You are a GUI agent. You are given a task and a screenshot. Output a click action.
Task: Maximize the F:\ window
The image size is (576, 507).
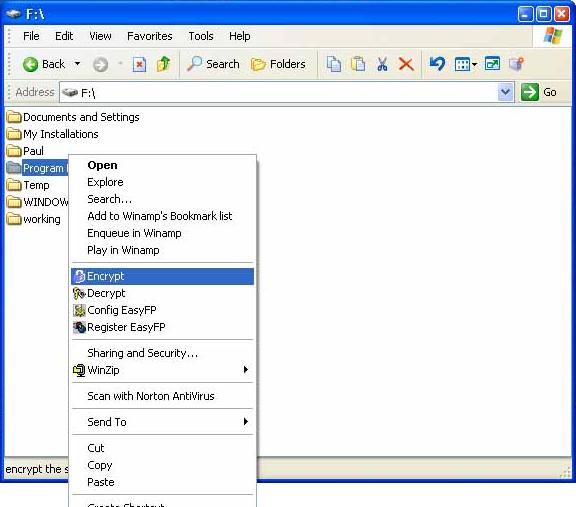click(x=544, y=14)
